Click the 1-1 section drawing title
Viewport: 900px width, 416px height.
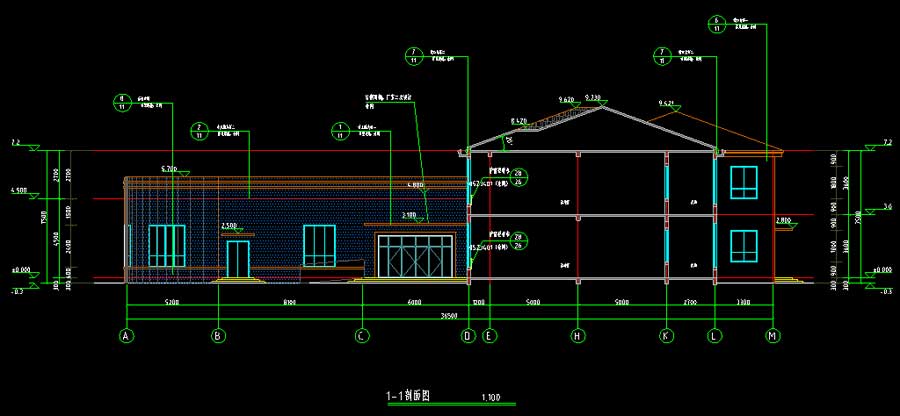(x=407, y=396)
